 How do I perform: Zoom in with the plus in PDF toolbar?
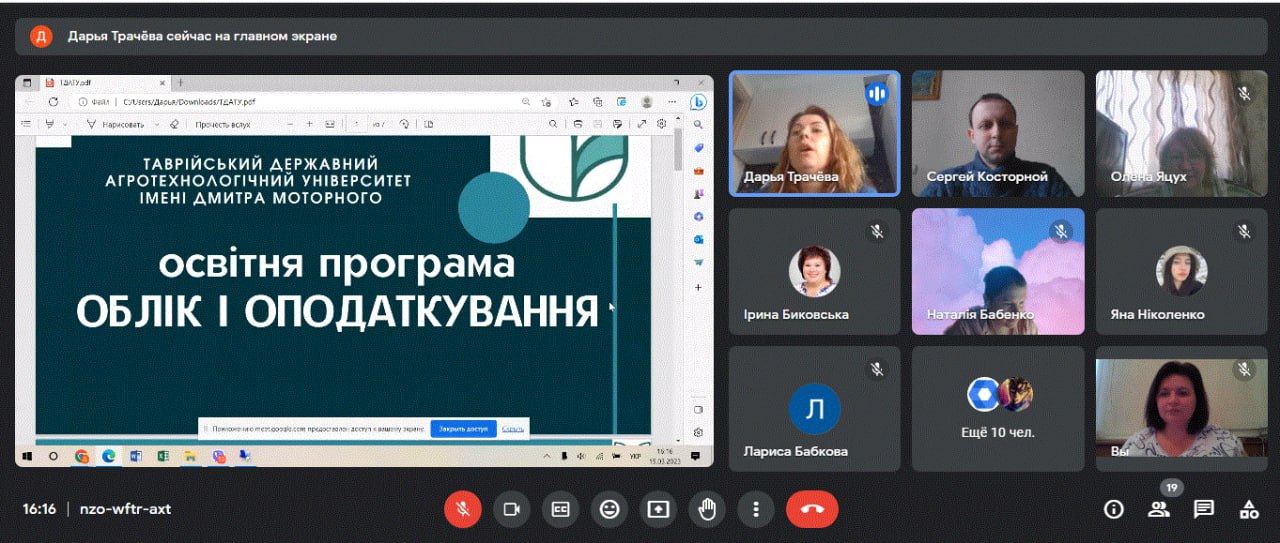point(311,125)
